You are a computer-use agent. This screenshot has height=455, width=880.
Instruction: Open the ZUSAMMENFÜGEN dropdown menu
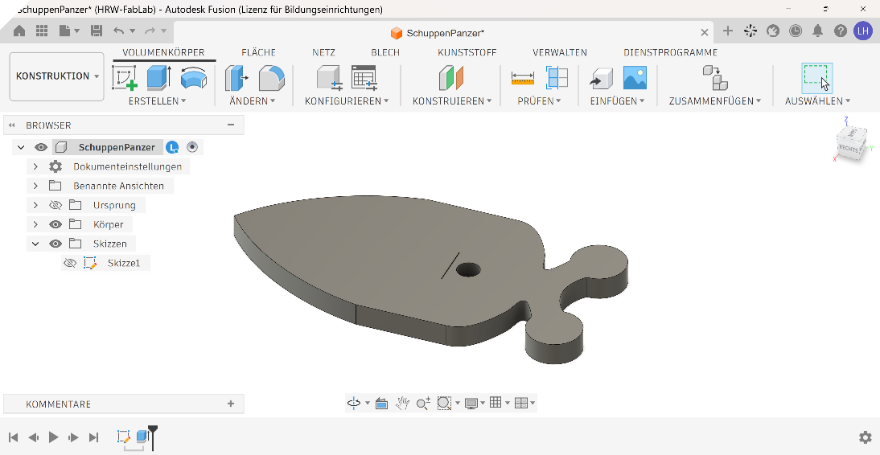[x=715, y=101]
